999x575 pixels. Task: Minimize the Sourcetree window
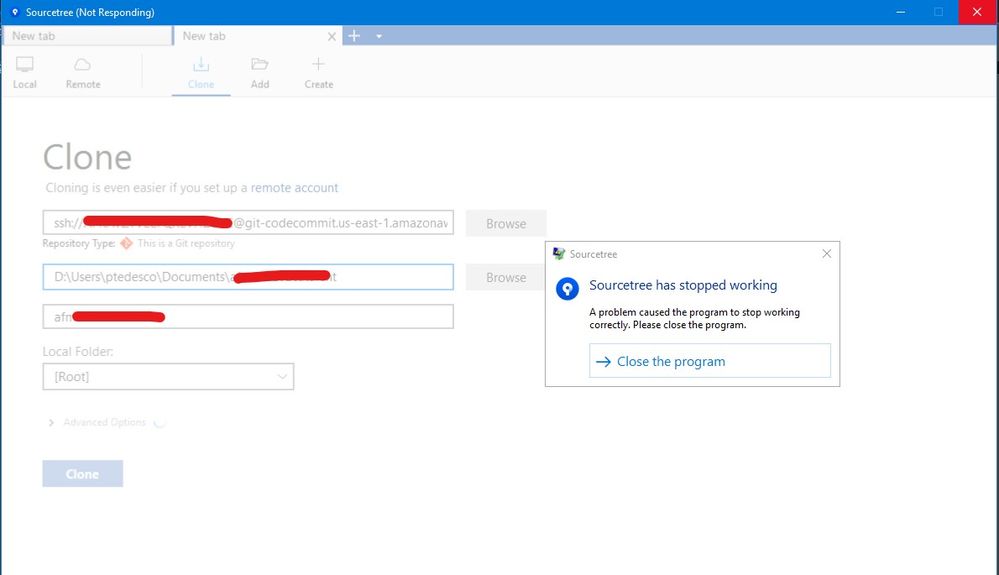tap(900, 12)
